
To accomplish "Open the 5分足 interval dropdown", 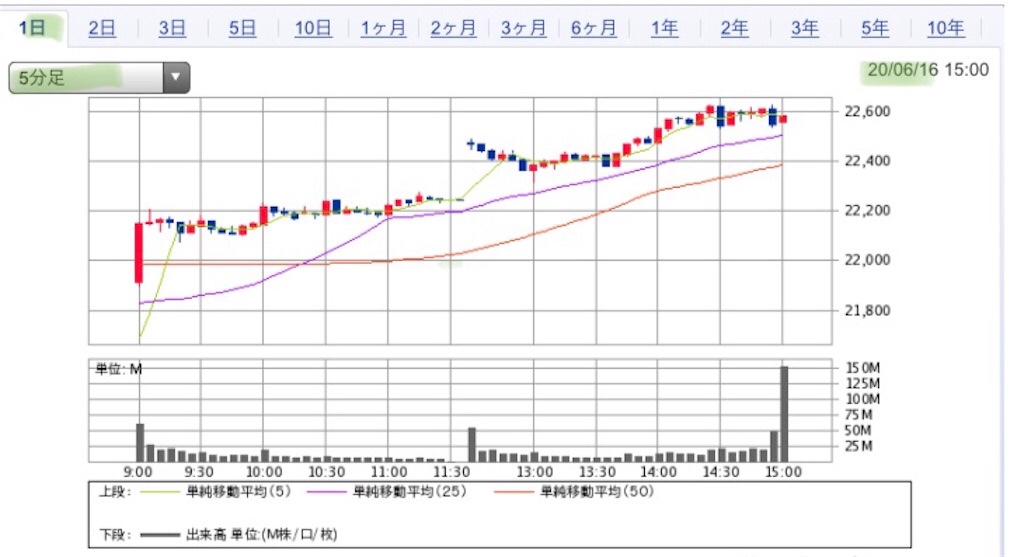I will [99, 78].
